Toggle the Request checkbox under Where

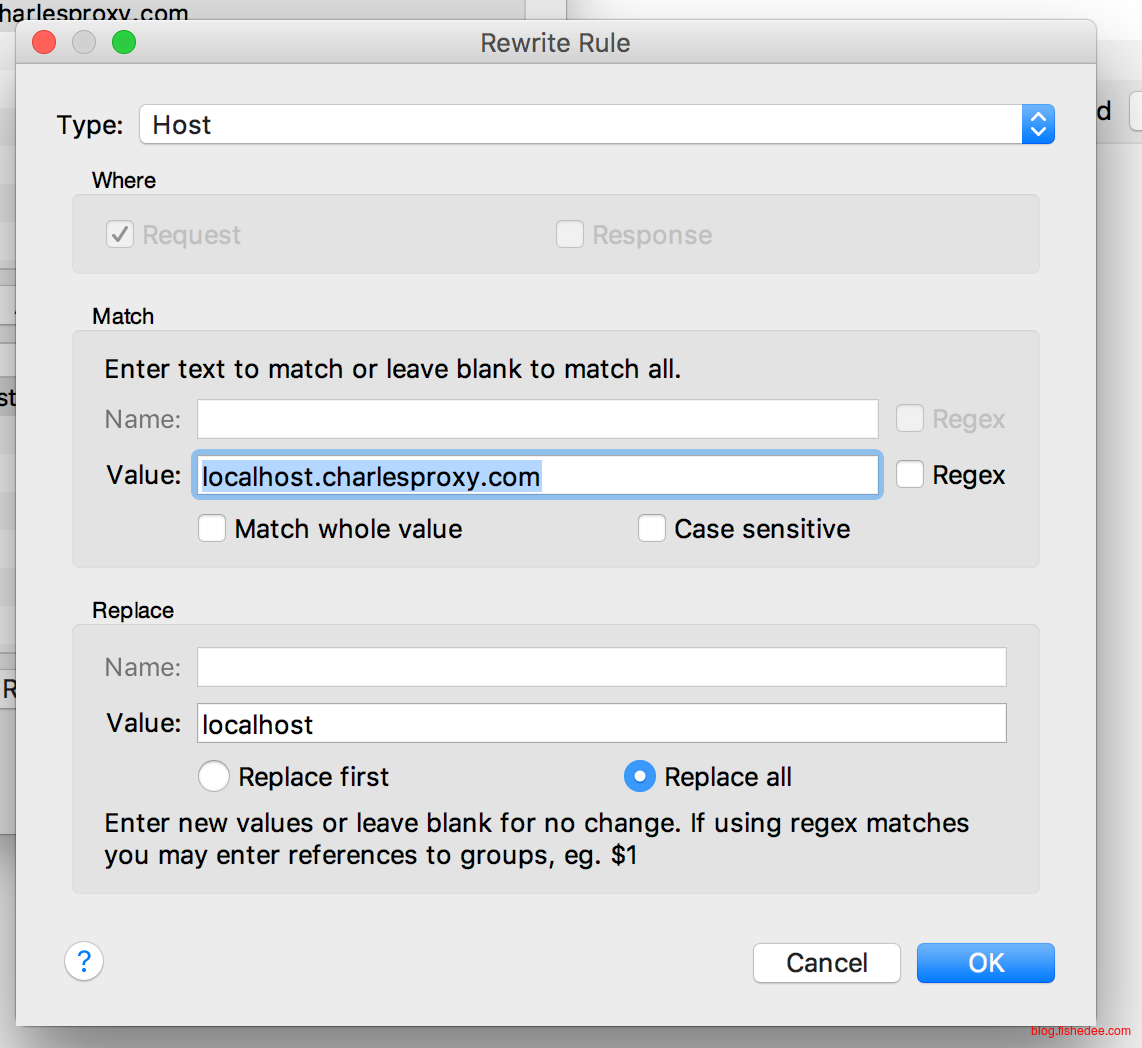(x=120, y=235)
